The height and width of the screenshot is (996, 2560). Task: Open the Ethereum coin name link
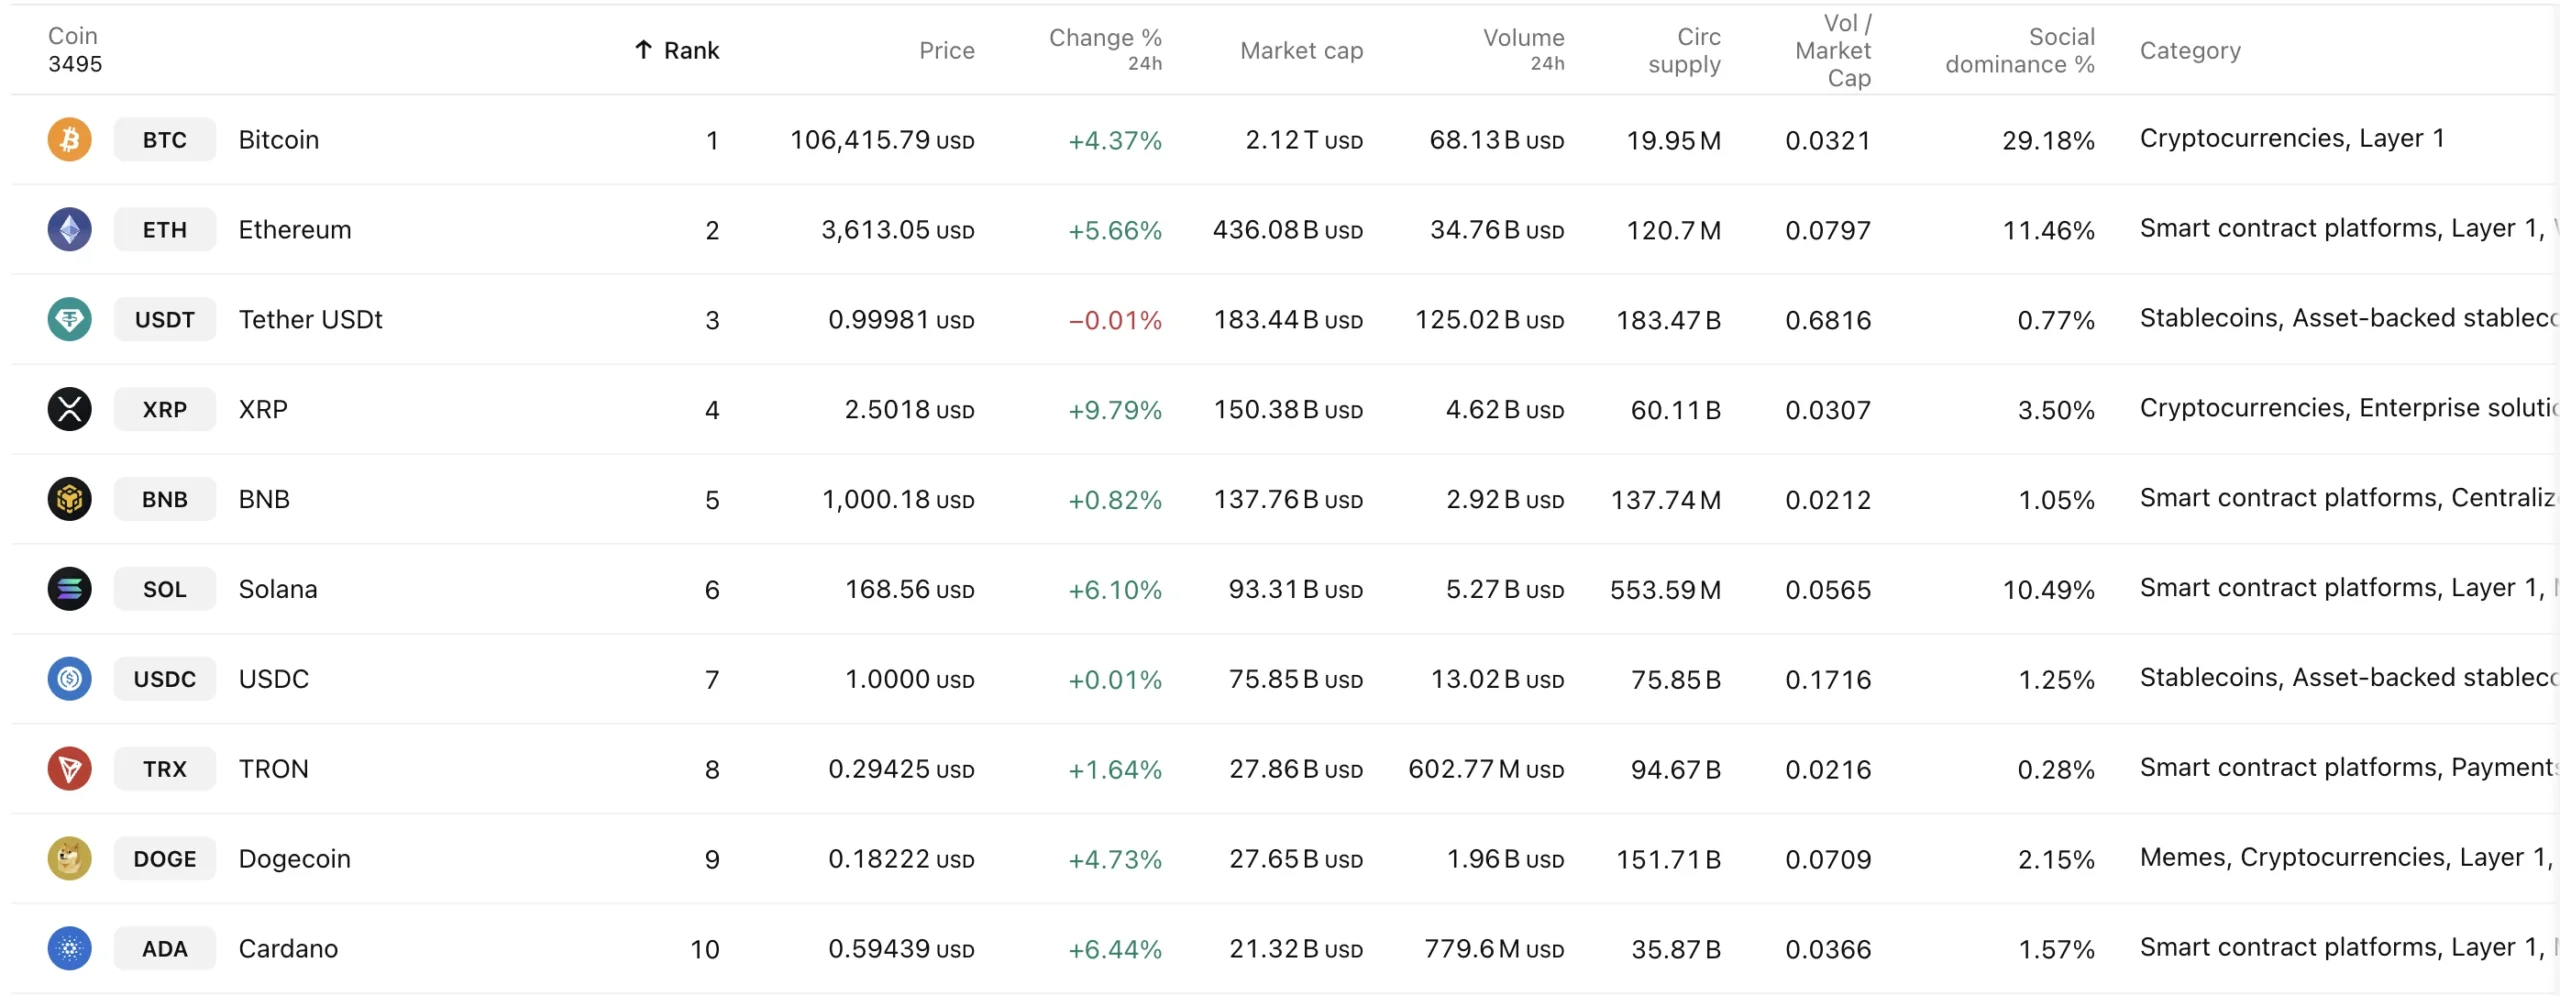coord(294,229)
